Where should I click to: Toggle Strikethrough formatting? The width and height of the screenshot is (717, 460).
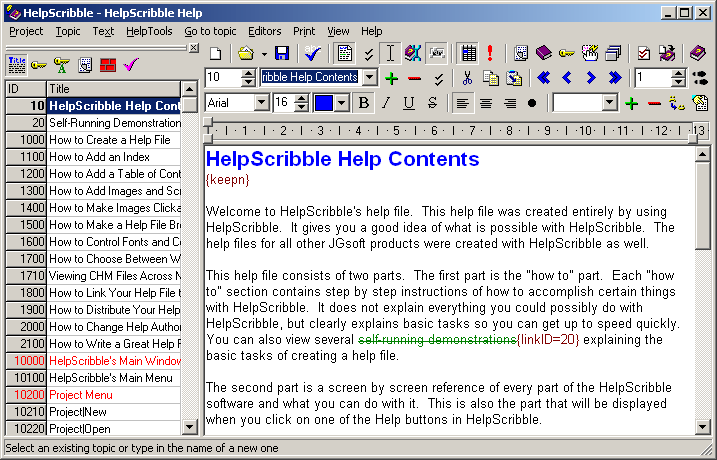432,103
